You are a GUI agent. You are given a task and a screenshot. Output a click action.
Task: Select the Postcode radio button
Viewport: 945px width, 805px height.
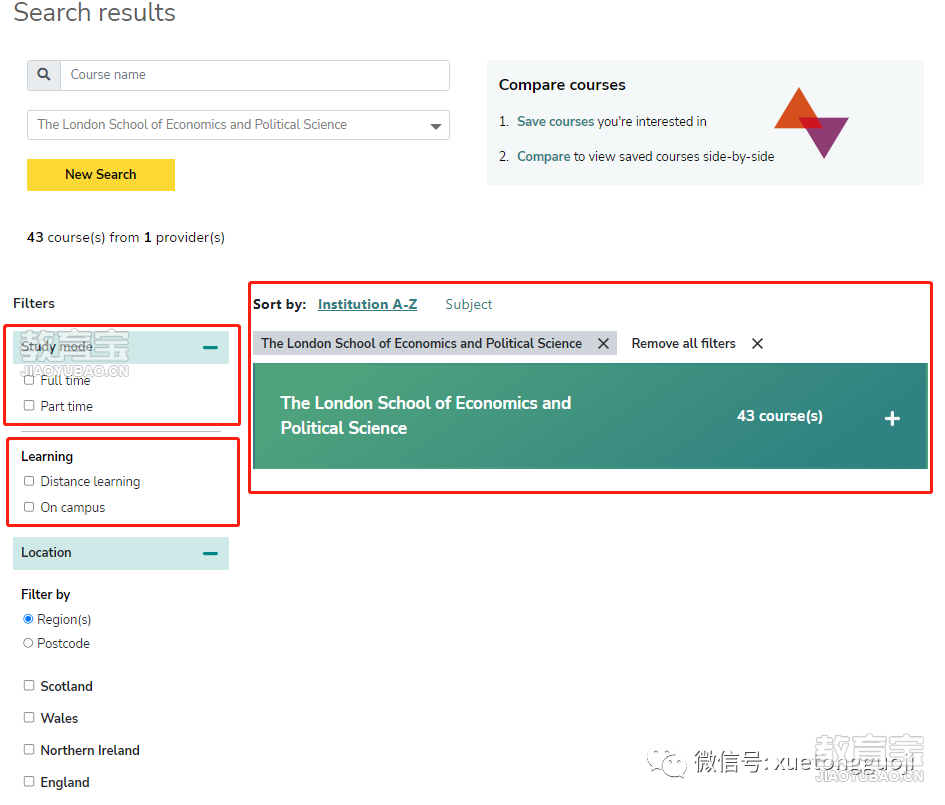tap(28, 643)
